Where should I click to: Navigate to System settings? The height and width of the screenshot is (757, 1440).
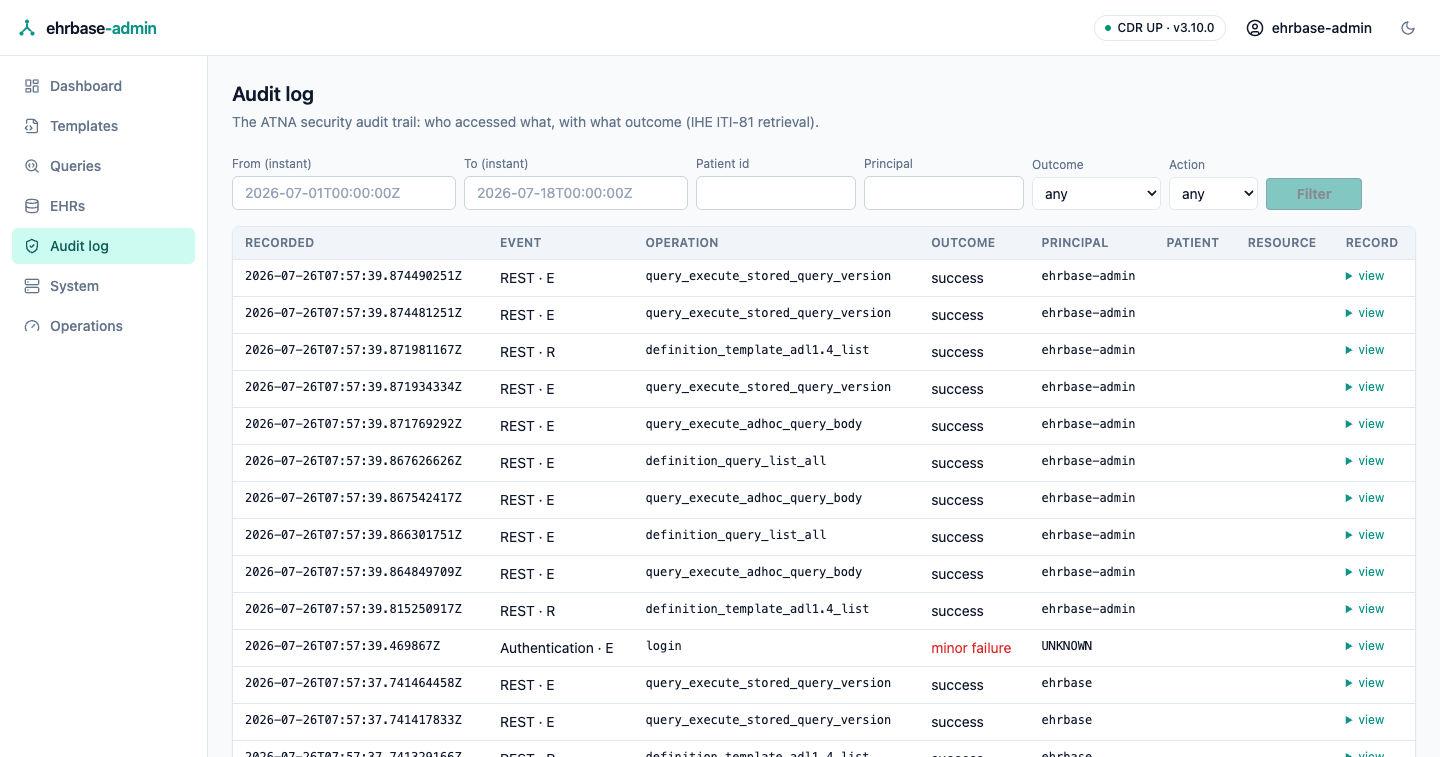(x=103, y=286)
